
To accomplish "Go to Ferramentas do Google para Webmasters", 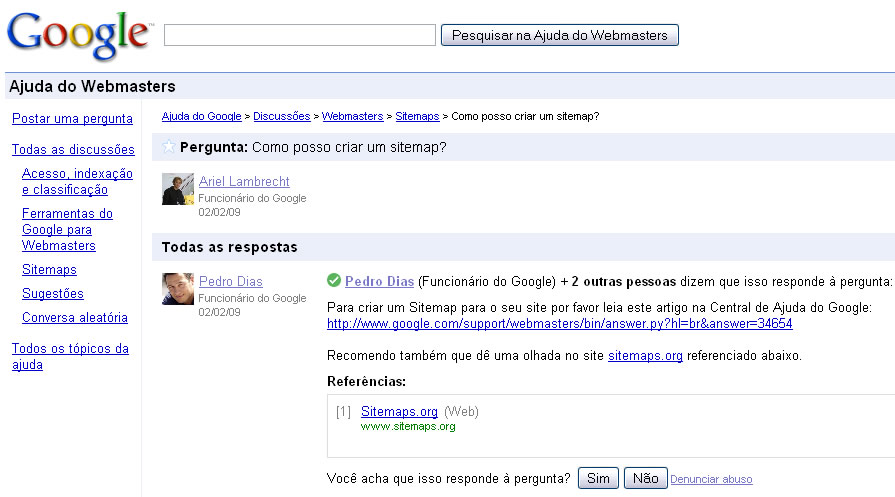I will point(66,229).
